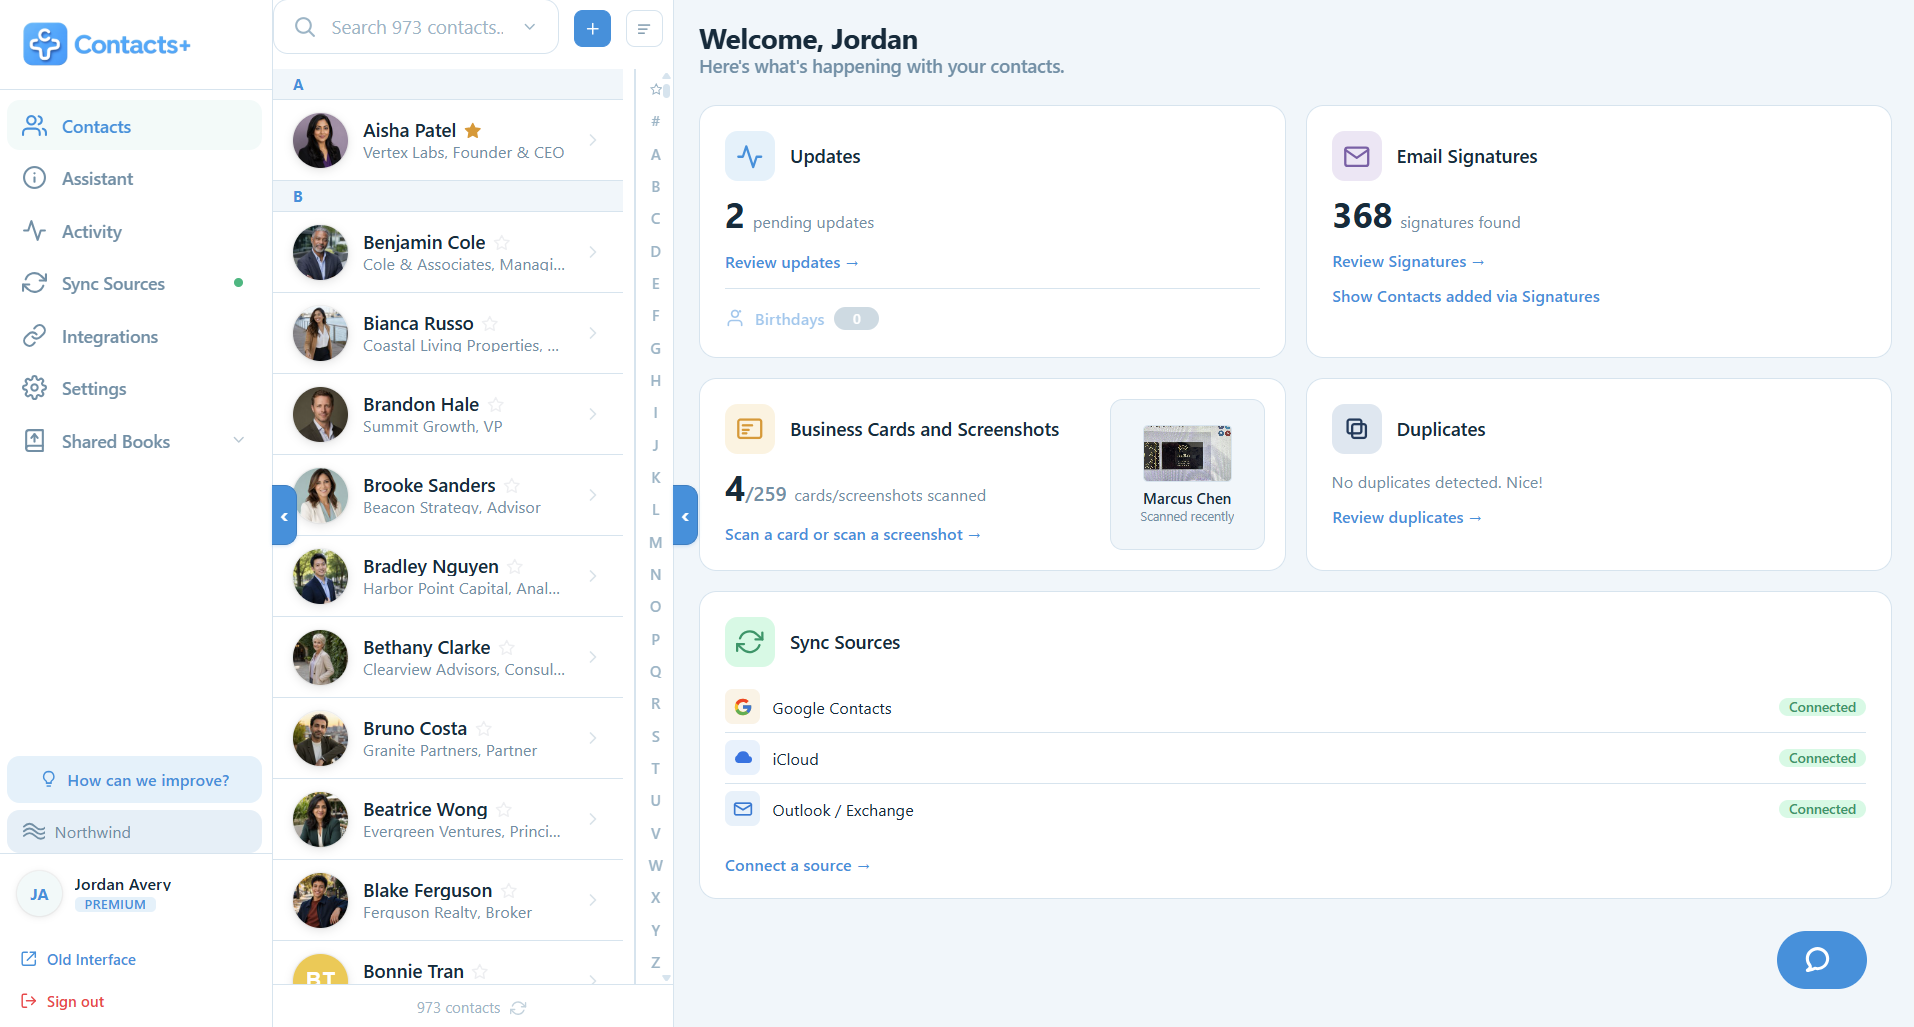Click the Business Cards icon
Image resolution: width=1914 pixels, height=1027 pixels.
click(x=750, y=429)
